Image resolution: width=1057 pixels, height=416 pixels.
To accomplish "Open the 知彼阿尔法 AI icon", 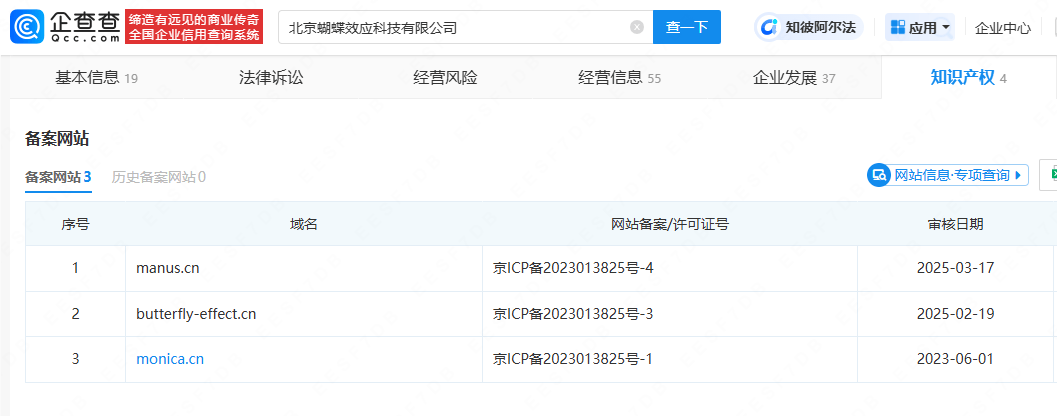I will 769,27.
